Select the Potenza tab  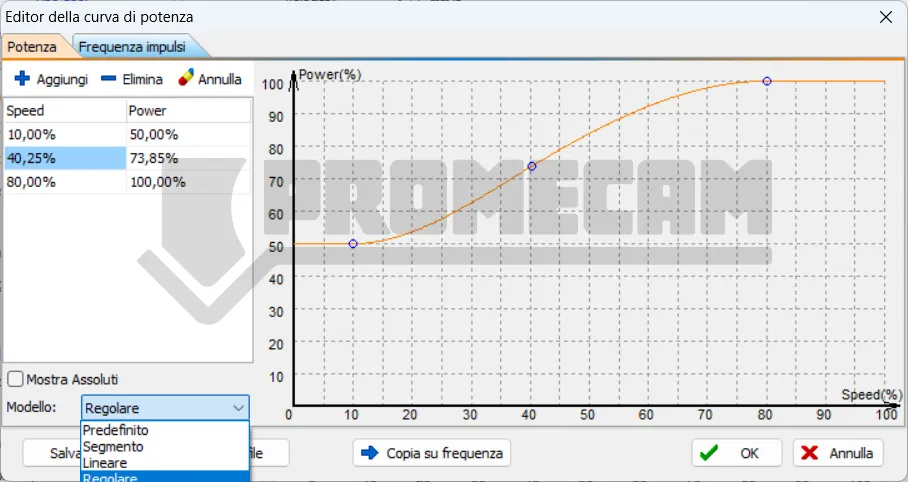(x=33, y=47)
